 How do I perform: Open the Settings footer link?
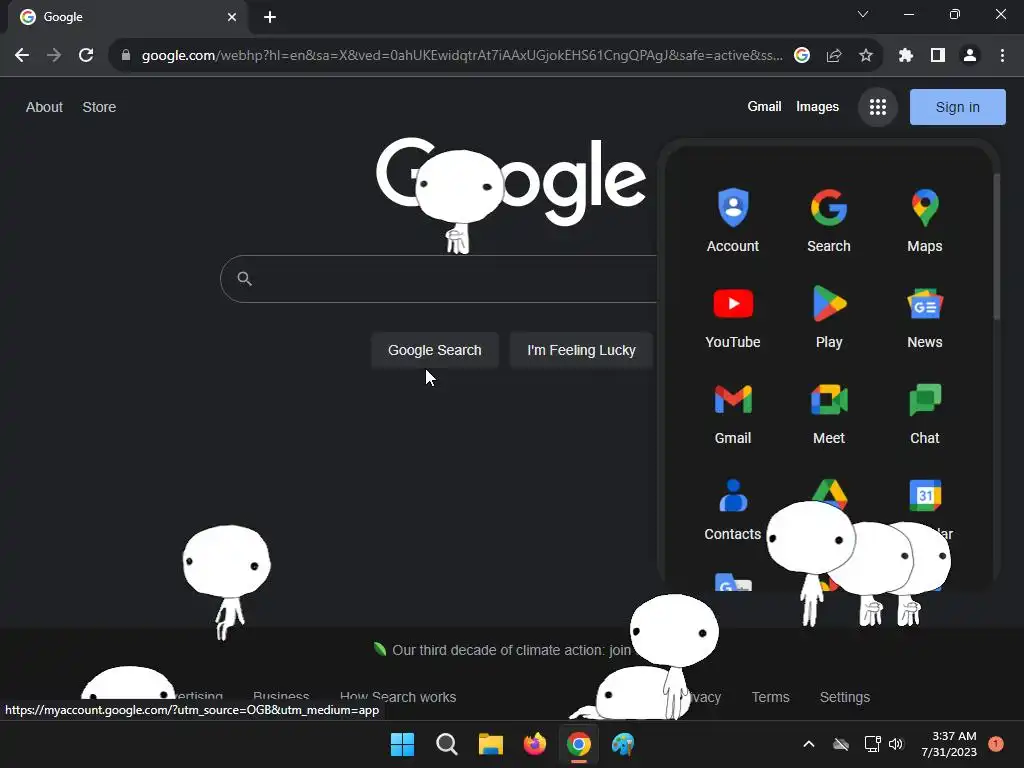tap(844, 697)
